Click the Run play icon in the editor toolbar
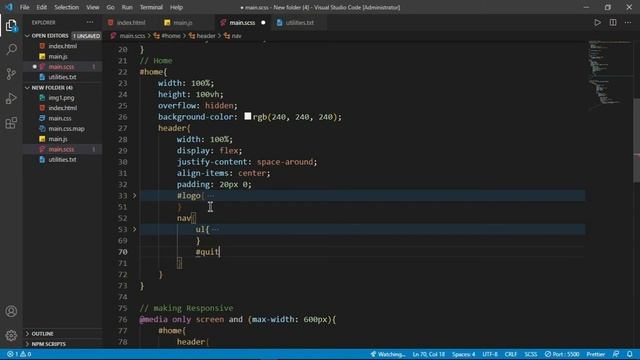The image size is (640, 360). (597, 22)
